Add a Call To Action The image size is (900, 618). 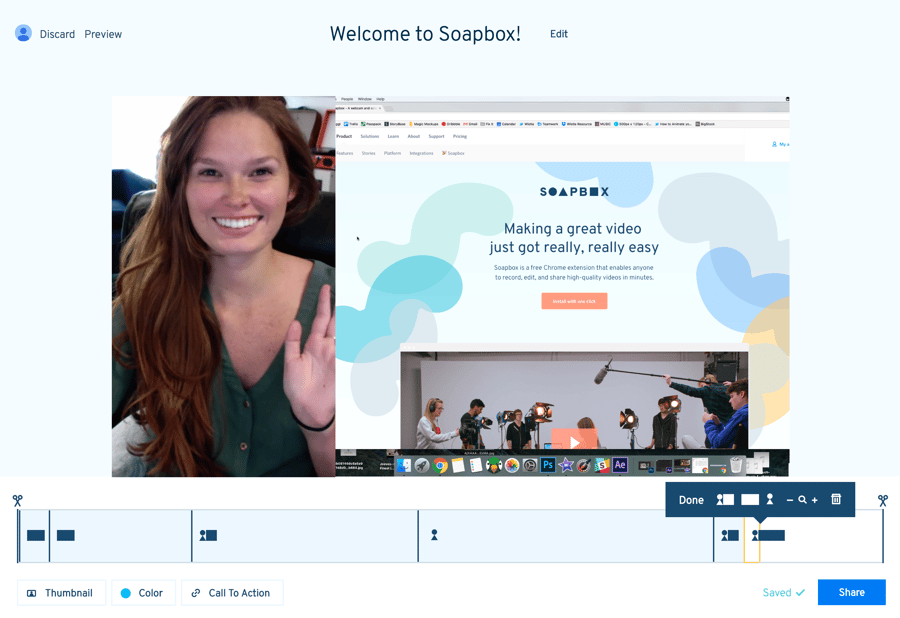(232, 593)
